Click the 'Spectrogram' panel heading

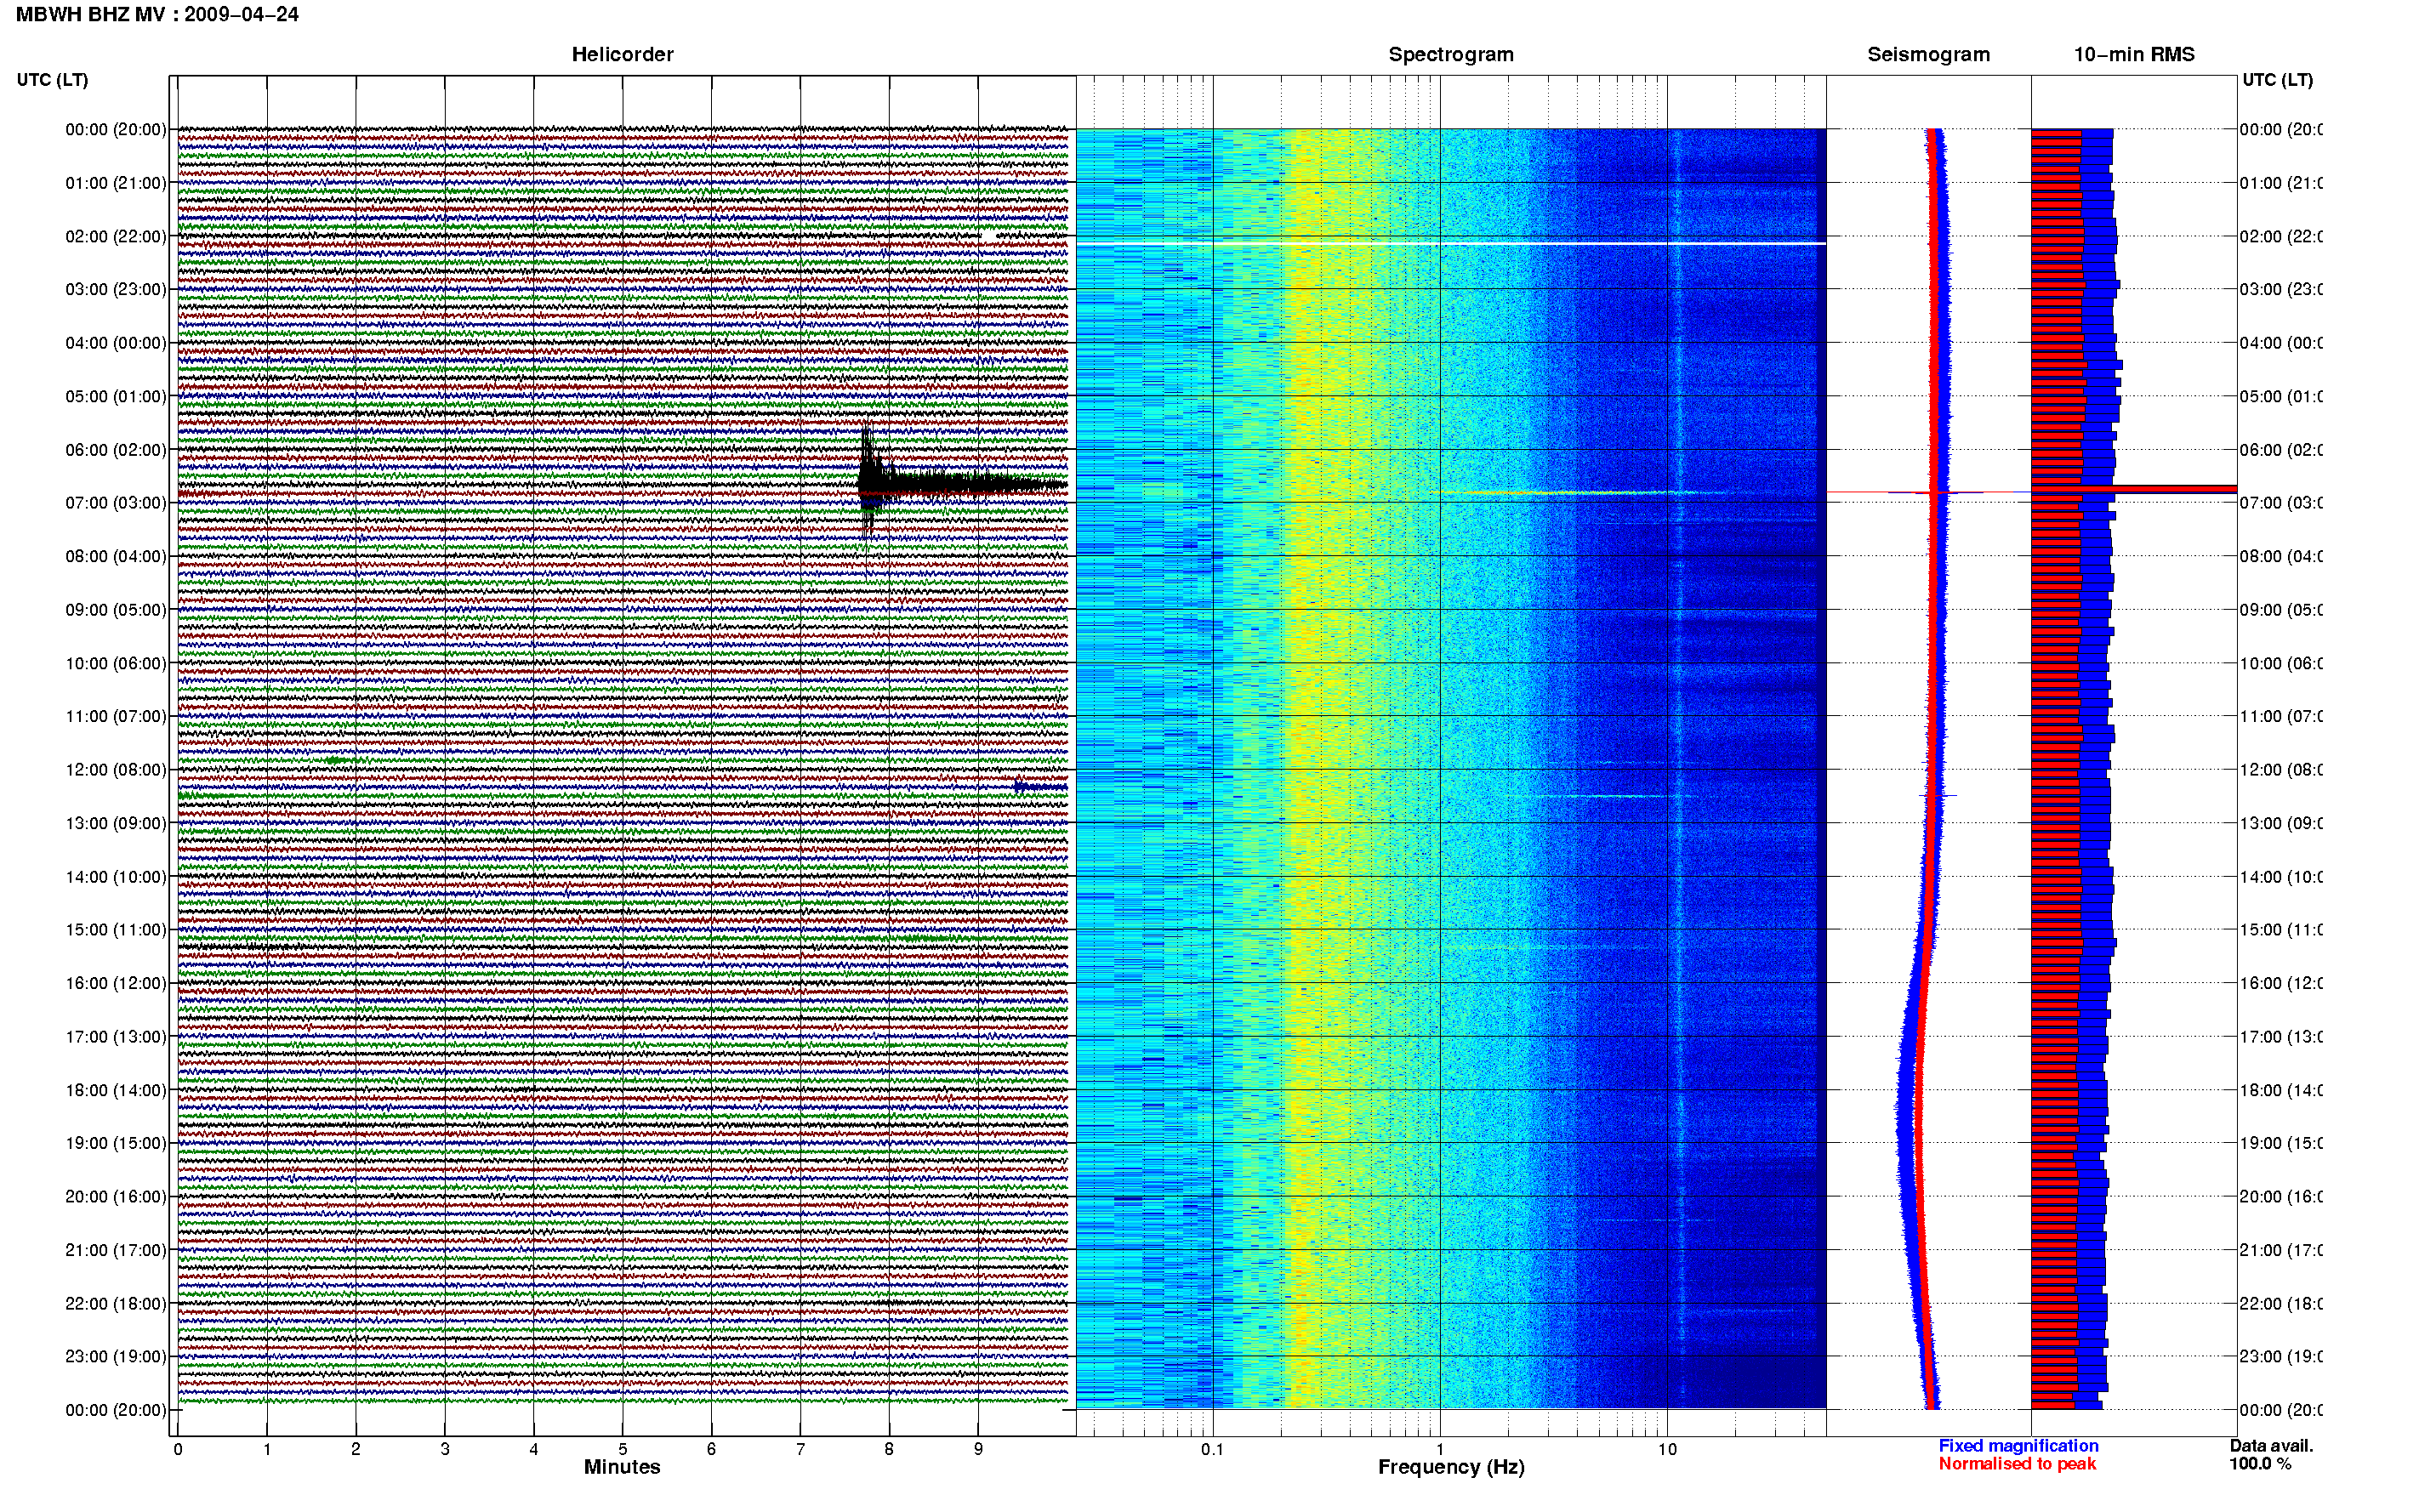[1451, 54]
